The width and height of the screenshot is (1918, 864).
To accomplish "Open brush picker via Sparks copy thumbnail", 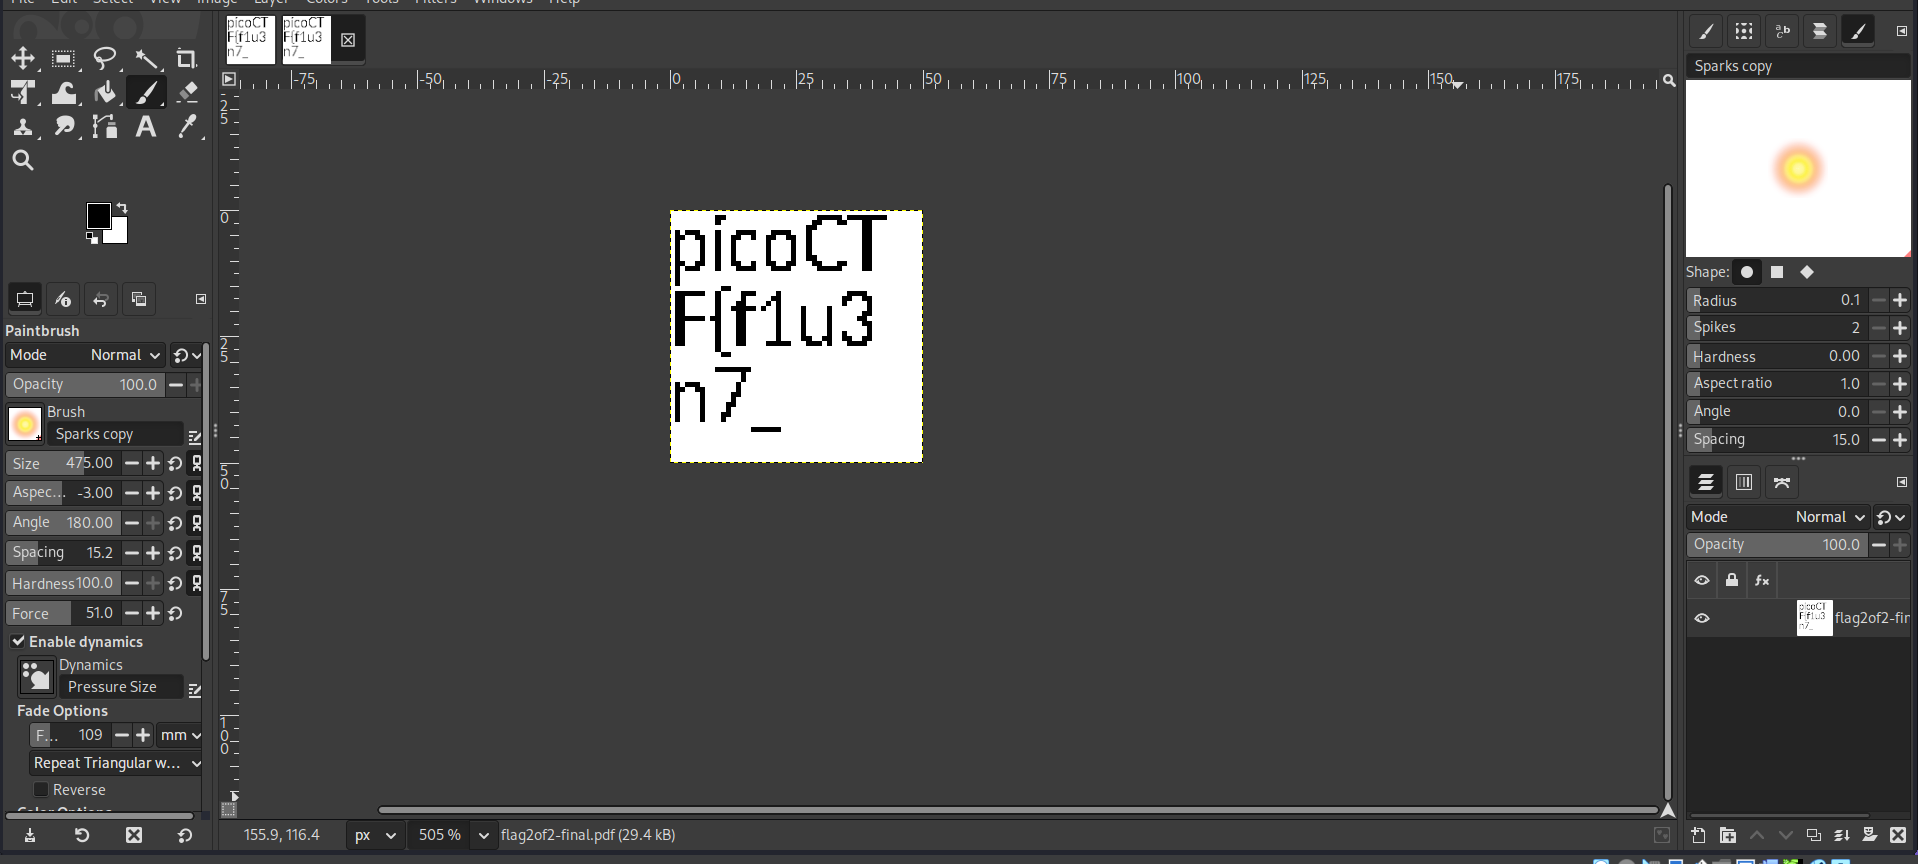I will click(25, 424).
